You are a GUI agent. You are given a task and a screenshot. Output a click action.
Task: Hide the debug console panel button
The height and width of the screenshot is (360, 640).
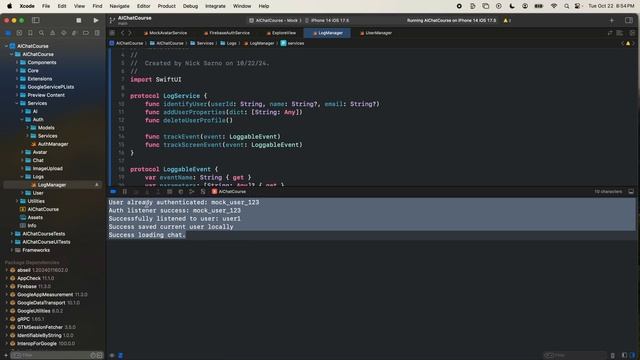[x=631, y=191]
